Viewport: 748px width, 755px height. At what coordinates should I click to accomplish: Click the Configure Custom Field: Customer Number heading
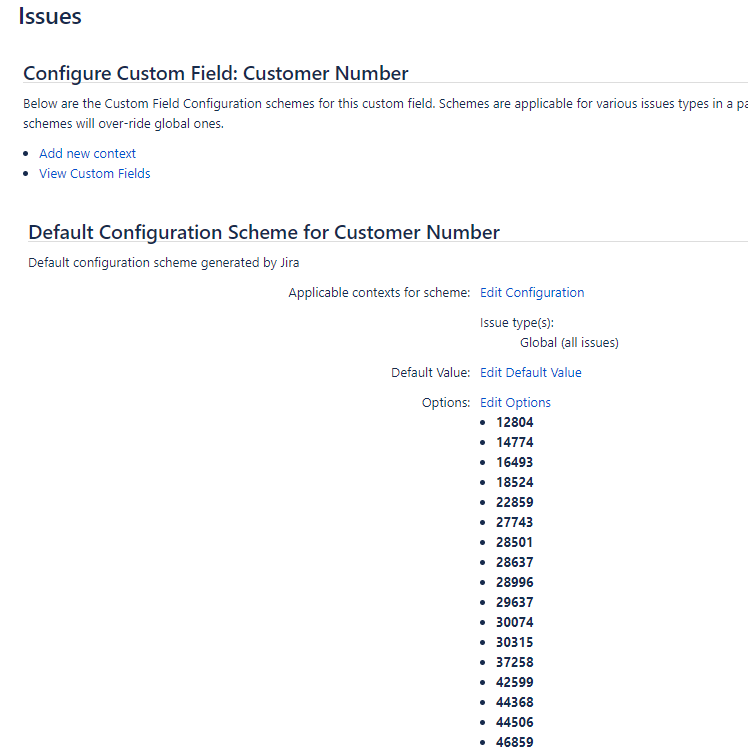coord(215,73)
